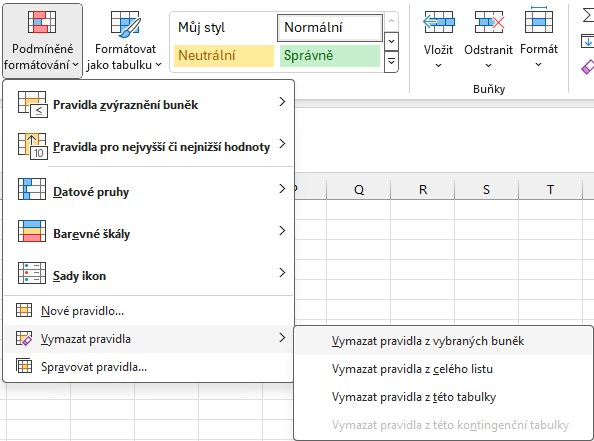The height and width of the screenshot is (441, 594).
Task: Click the Datové pruhy icon
Action: [32, 189]
